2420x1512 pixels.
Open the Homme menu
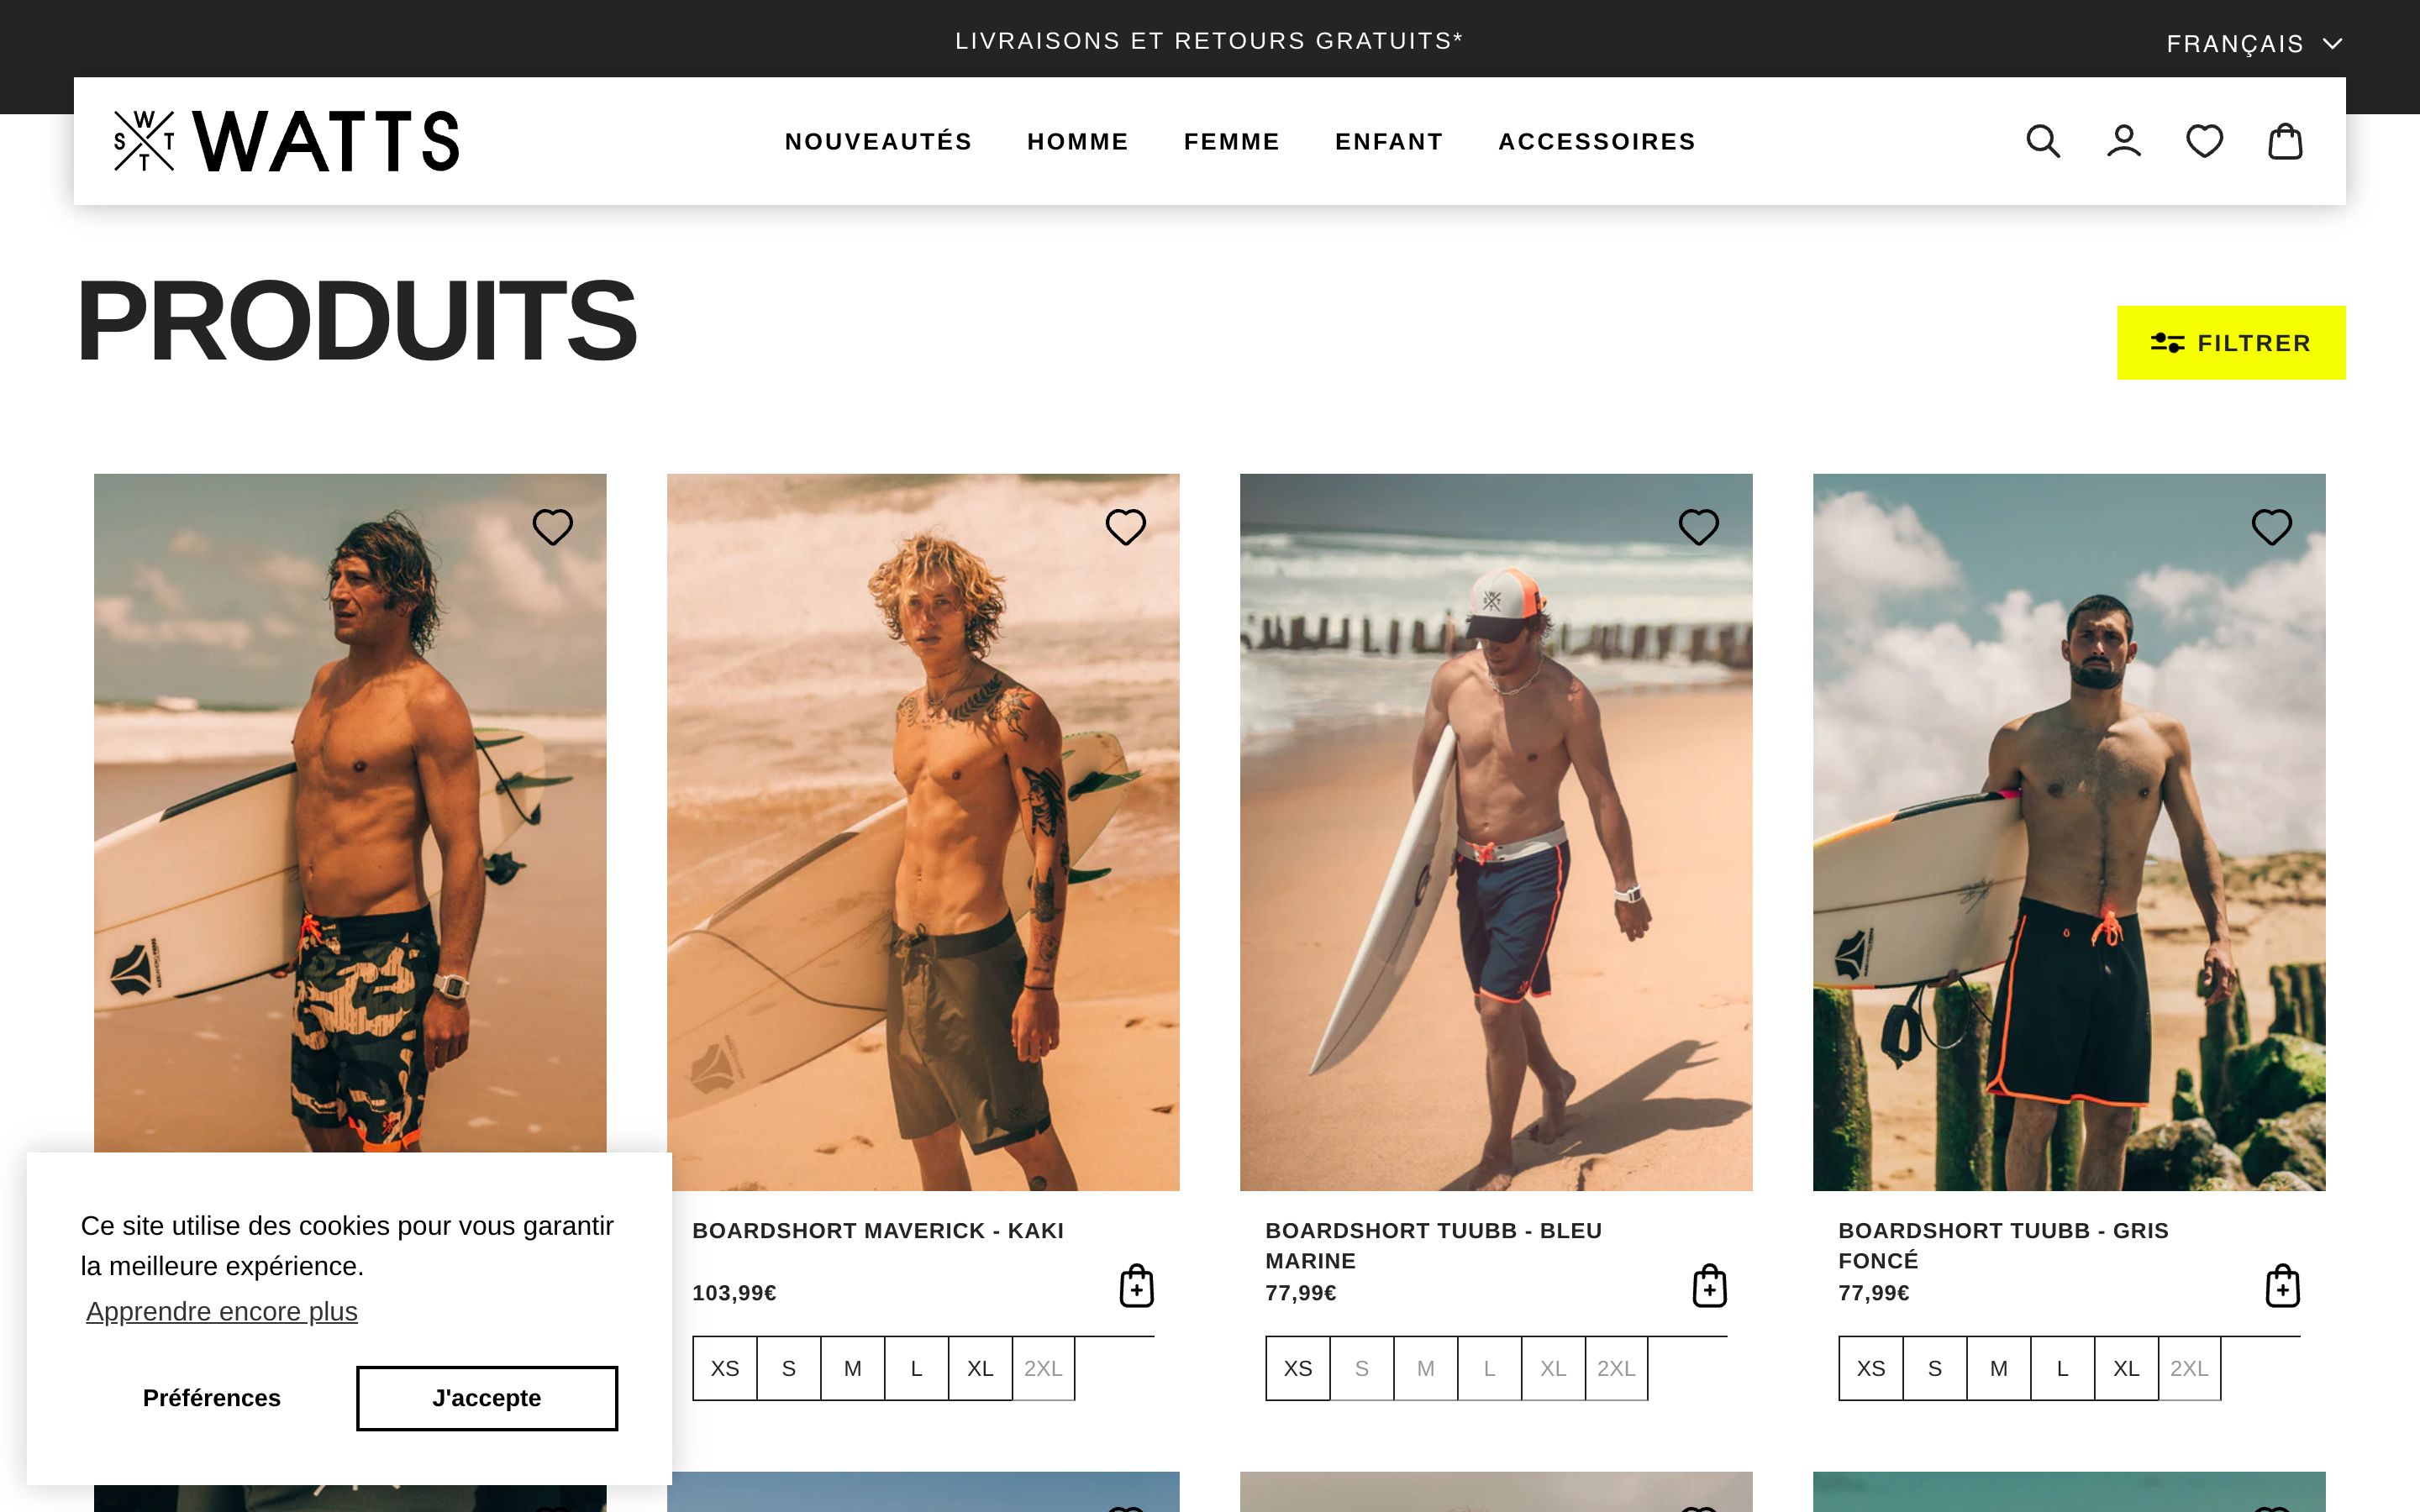pyautogui.click(x=1078, y=142)
